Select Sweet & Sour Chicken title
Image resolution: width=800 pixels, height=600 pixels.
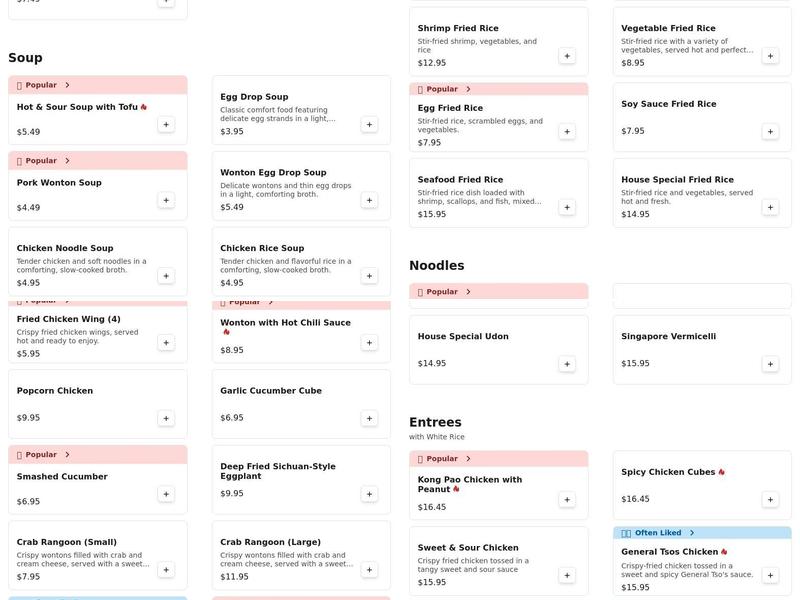468,548
